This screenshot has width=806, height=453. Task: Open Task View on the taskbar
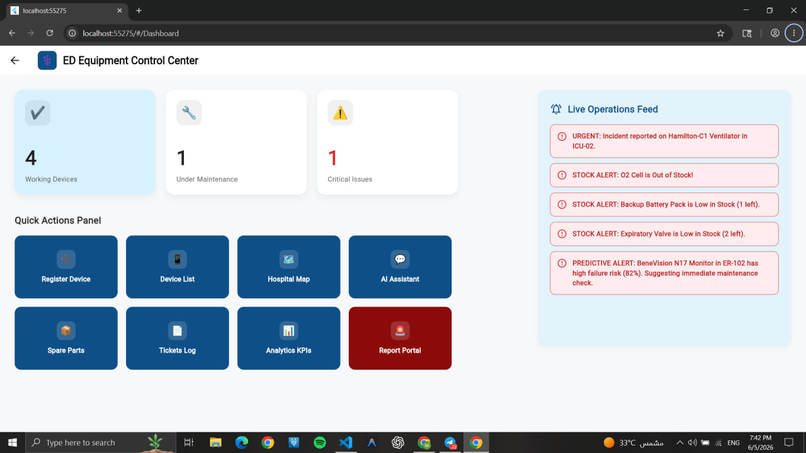189,442
